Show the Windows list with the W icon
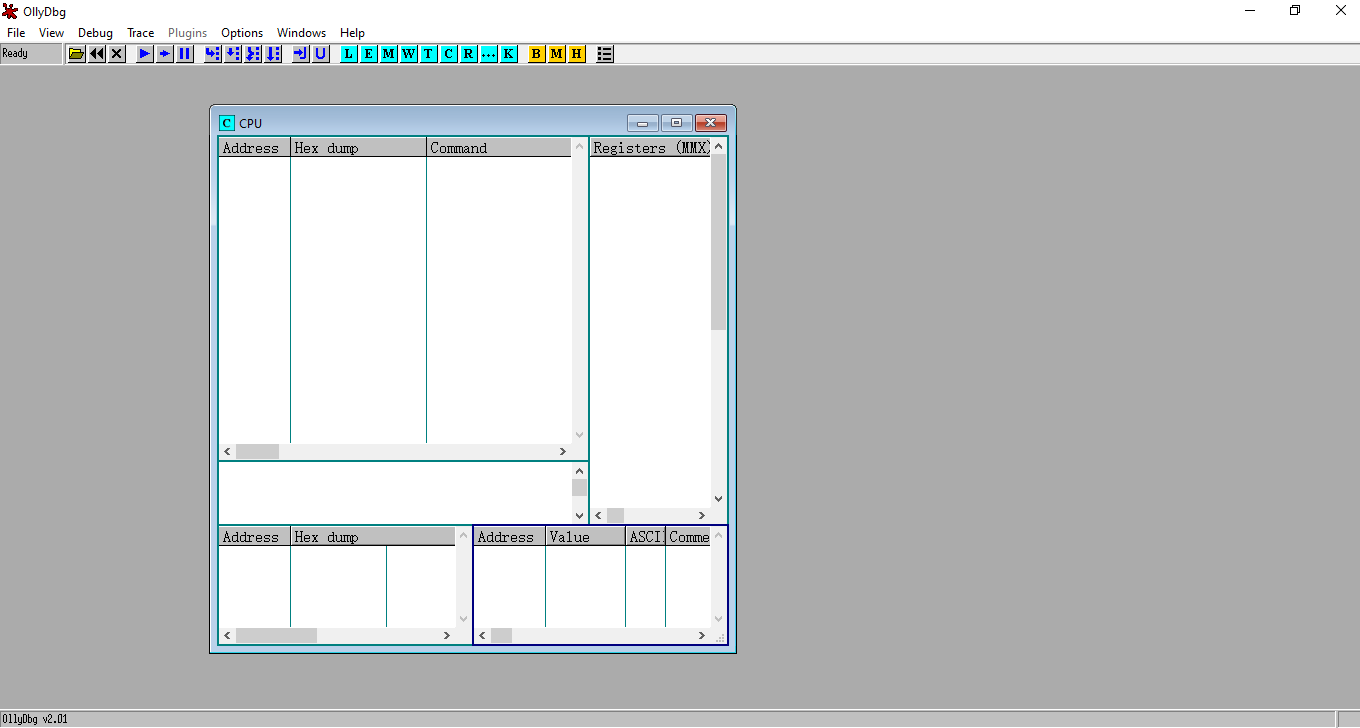Viewport: 1360px width, 728px height. click(409, 54)
